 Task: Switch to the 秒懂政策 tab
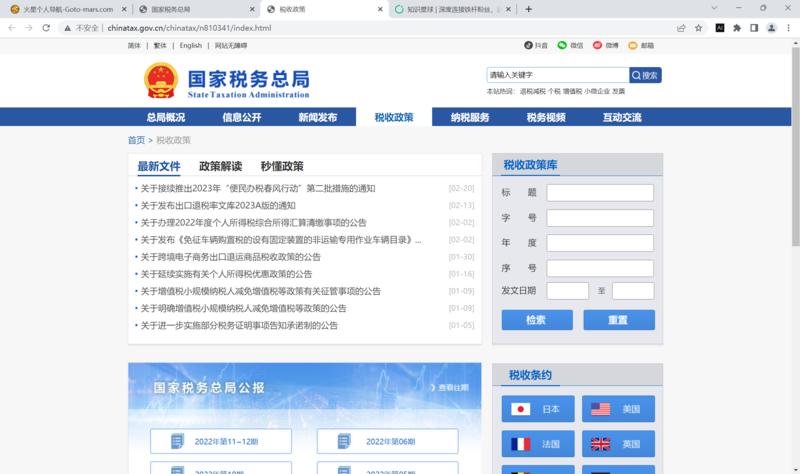click(x=282, y=166)
